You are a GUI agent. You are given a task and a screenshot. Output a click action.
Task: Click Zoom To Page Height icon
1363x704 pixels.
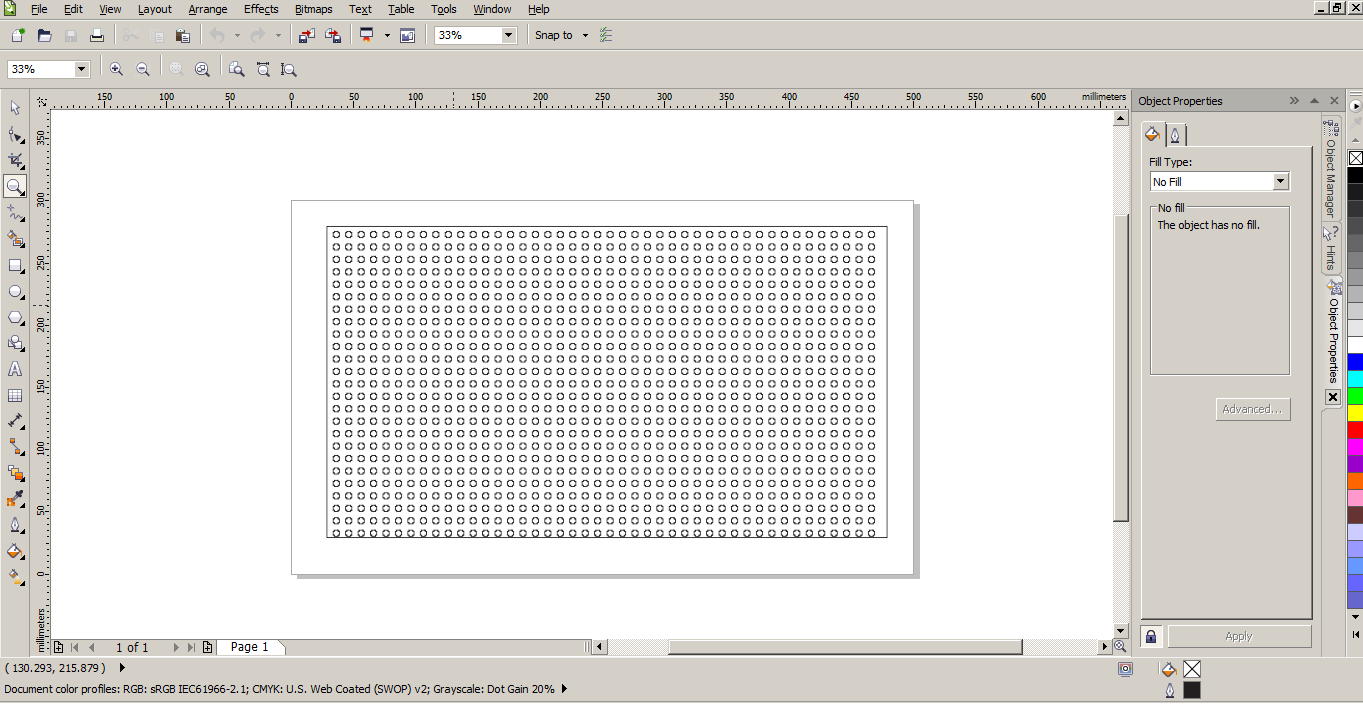pos(289,69)
